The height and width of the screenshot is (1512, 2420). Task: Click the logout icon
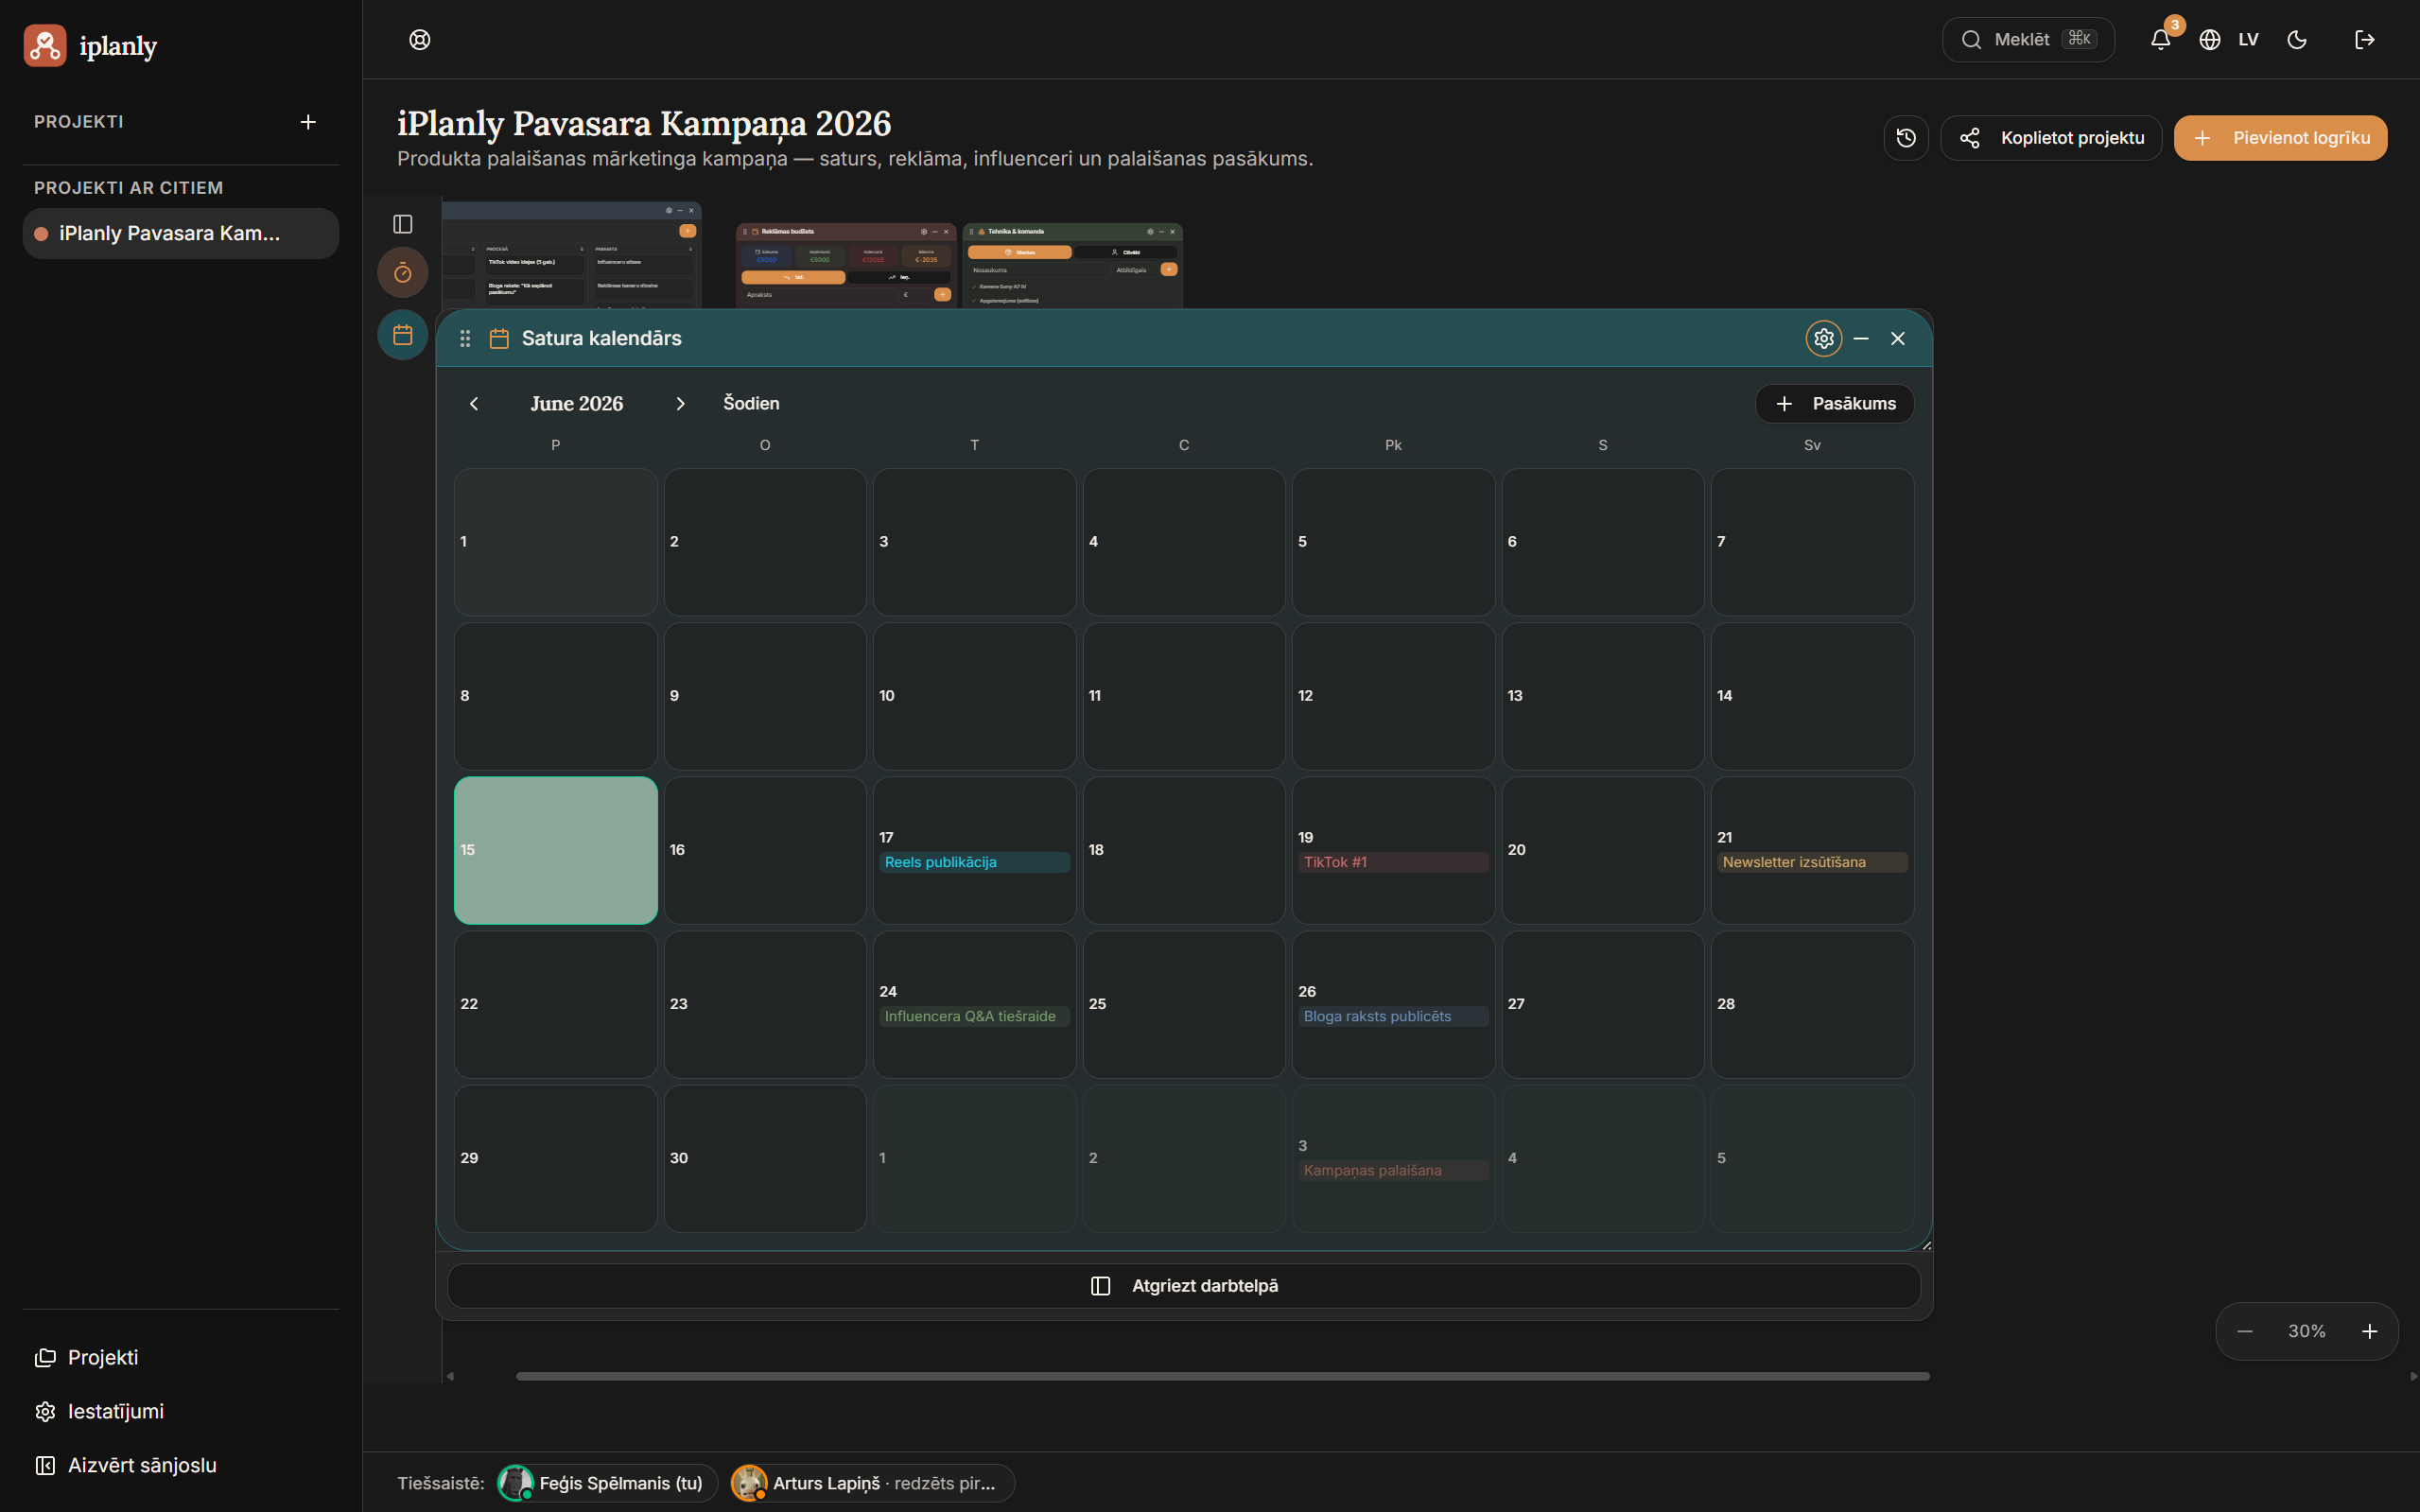pos(2364,39)
